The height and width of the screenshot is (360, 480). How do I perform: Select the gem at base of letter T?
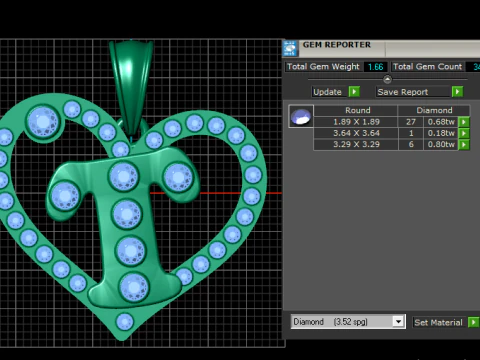[x=134, y=287]
